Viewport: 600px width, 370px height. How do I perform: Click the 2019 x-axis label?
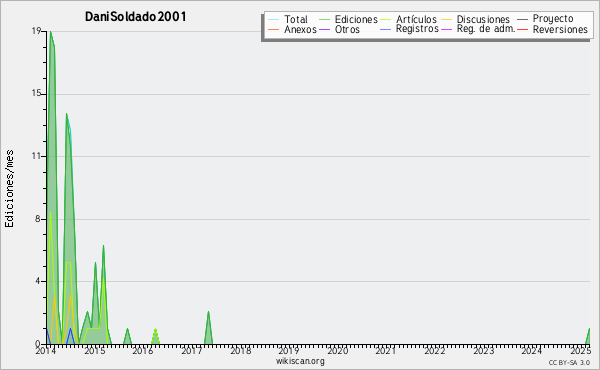pos(289,351)
